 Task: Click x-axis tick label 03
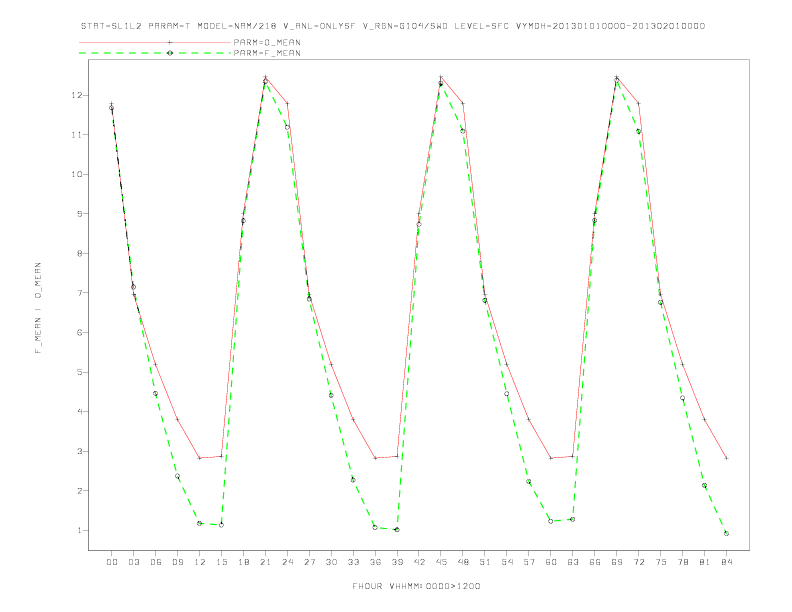coord(133,562)
